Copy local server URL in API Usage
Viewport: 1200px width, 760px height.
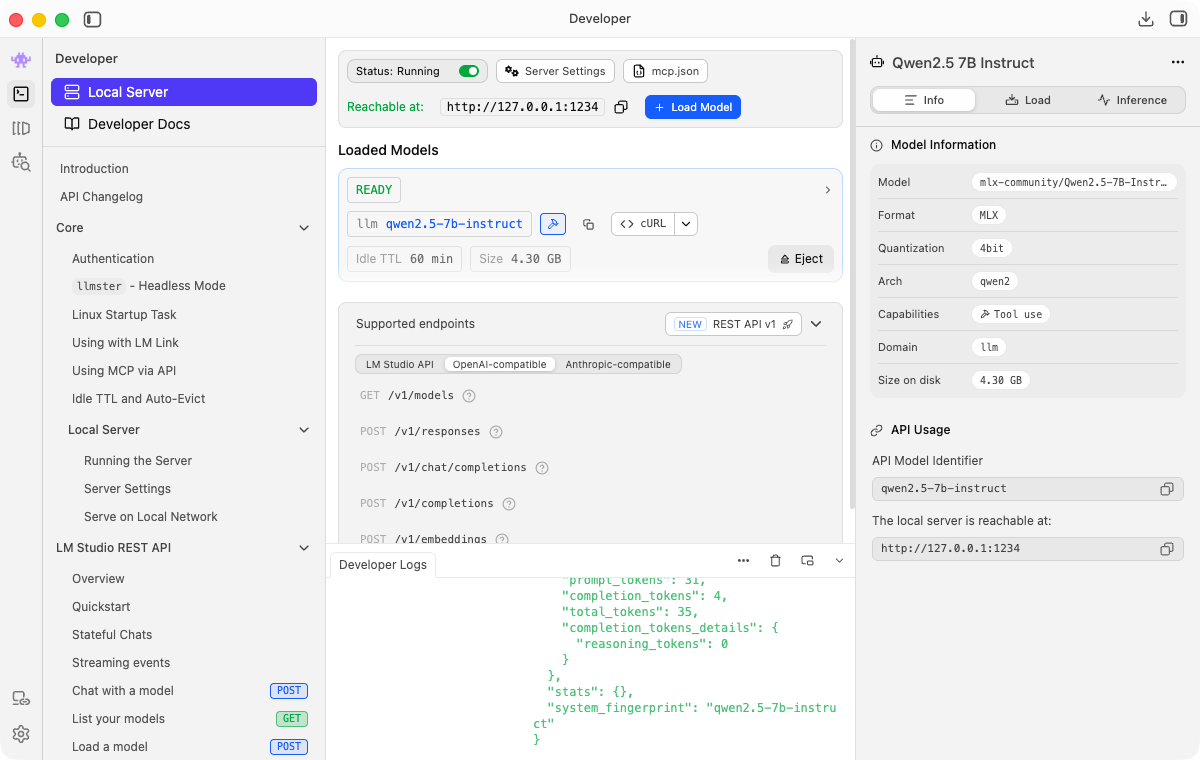click(x=1166, y=549)
